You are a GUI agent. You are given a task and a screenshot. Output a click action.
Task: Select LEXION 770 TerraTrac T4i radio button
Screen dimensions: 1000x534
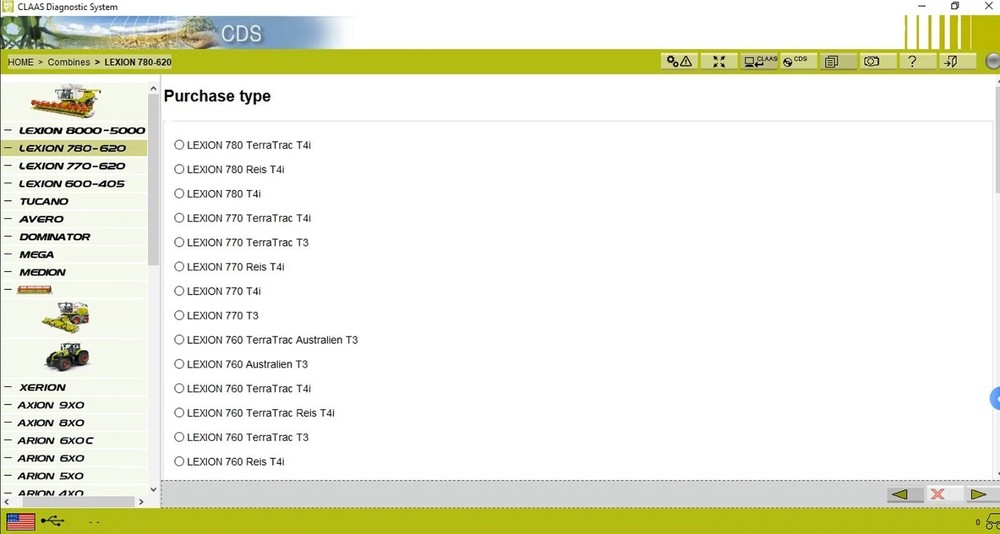179,218
